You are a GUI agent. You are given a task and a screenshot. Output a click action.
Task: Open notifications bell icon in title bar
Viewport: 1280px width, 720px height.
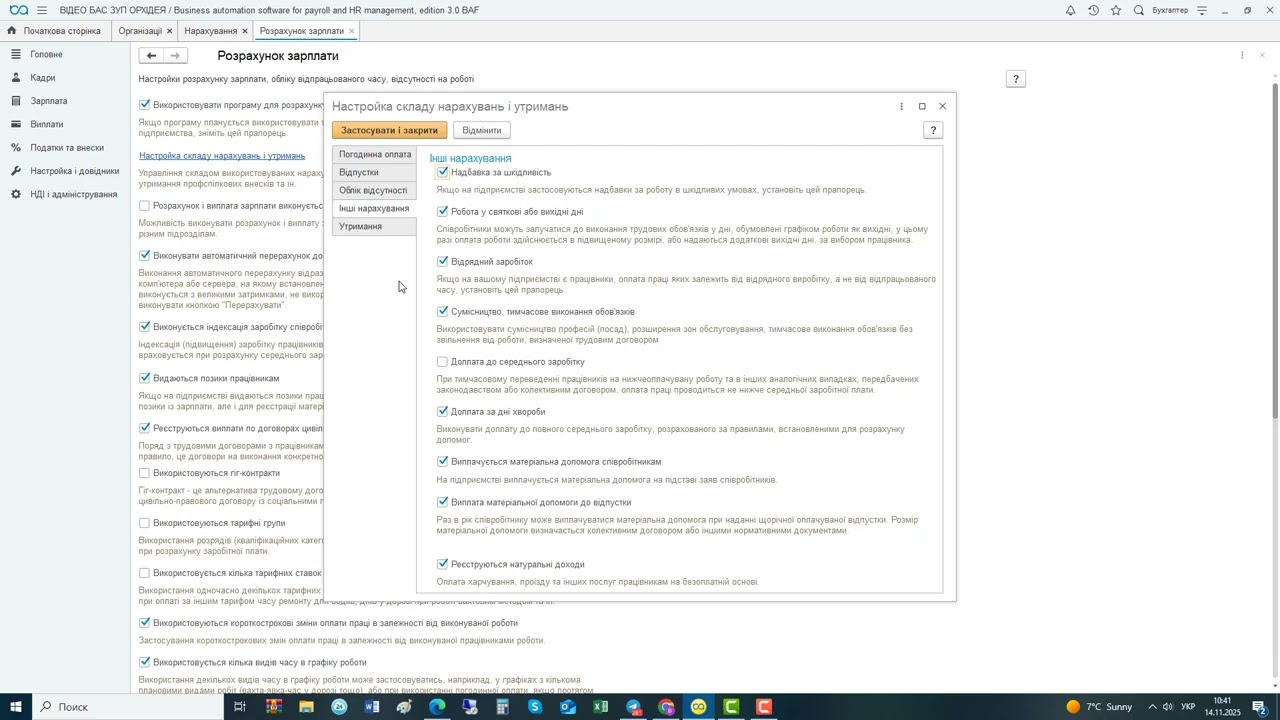tap(1070, 10)
